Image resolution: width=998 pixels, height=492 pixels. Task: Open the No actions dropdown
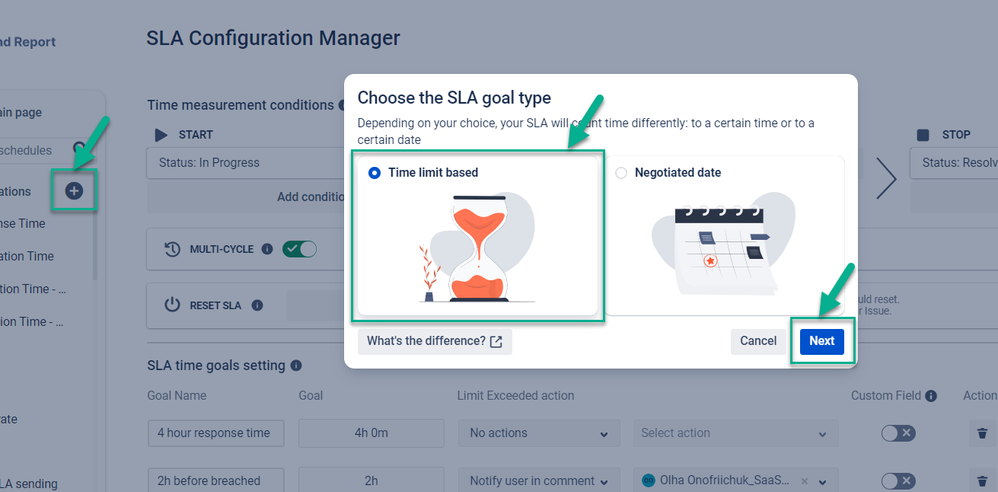(536, 433)
